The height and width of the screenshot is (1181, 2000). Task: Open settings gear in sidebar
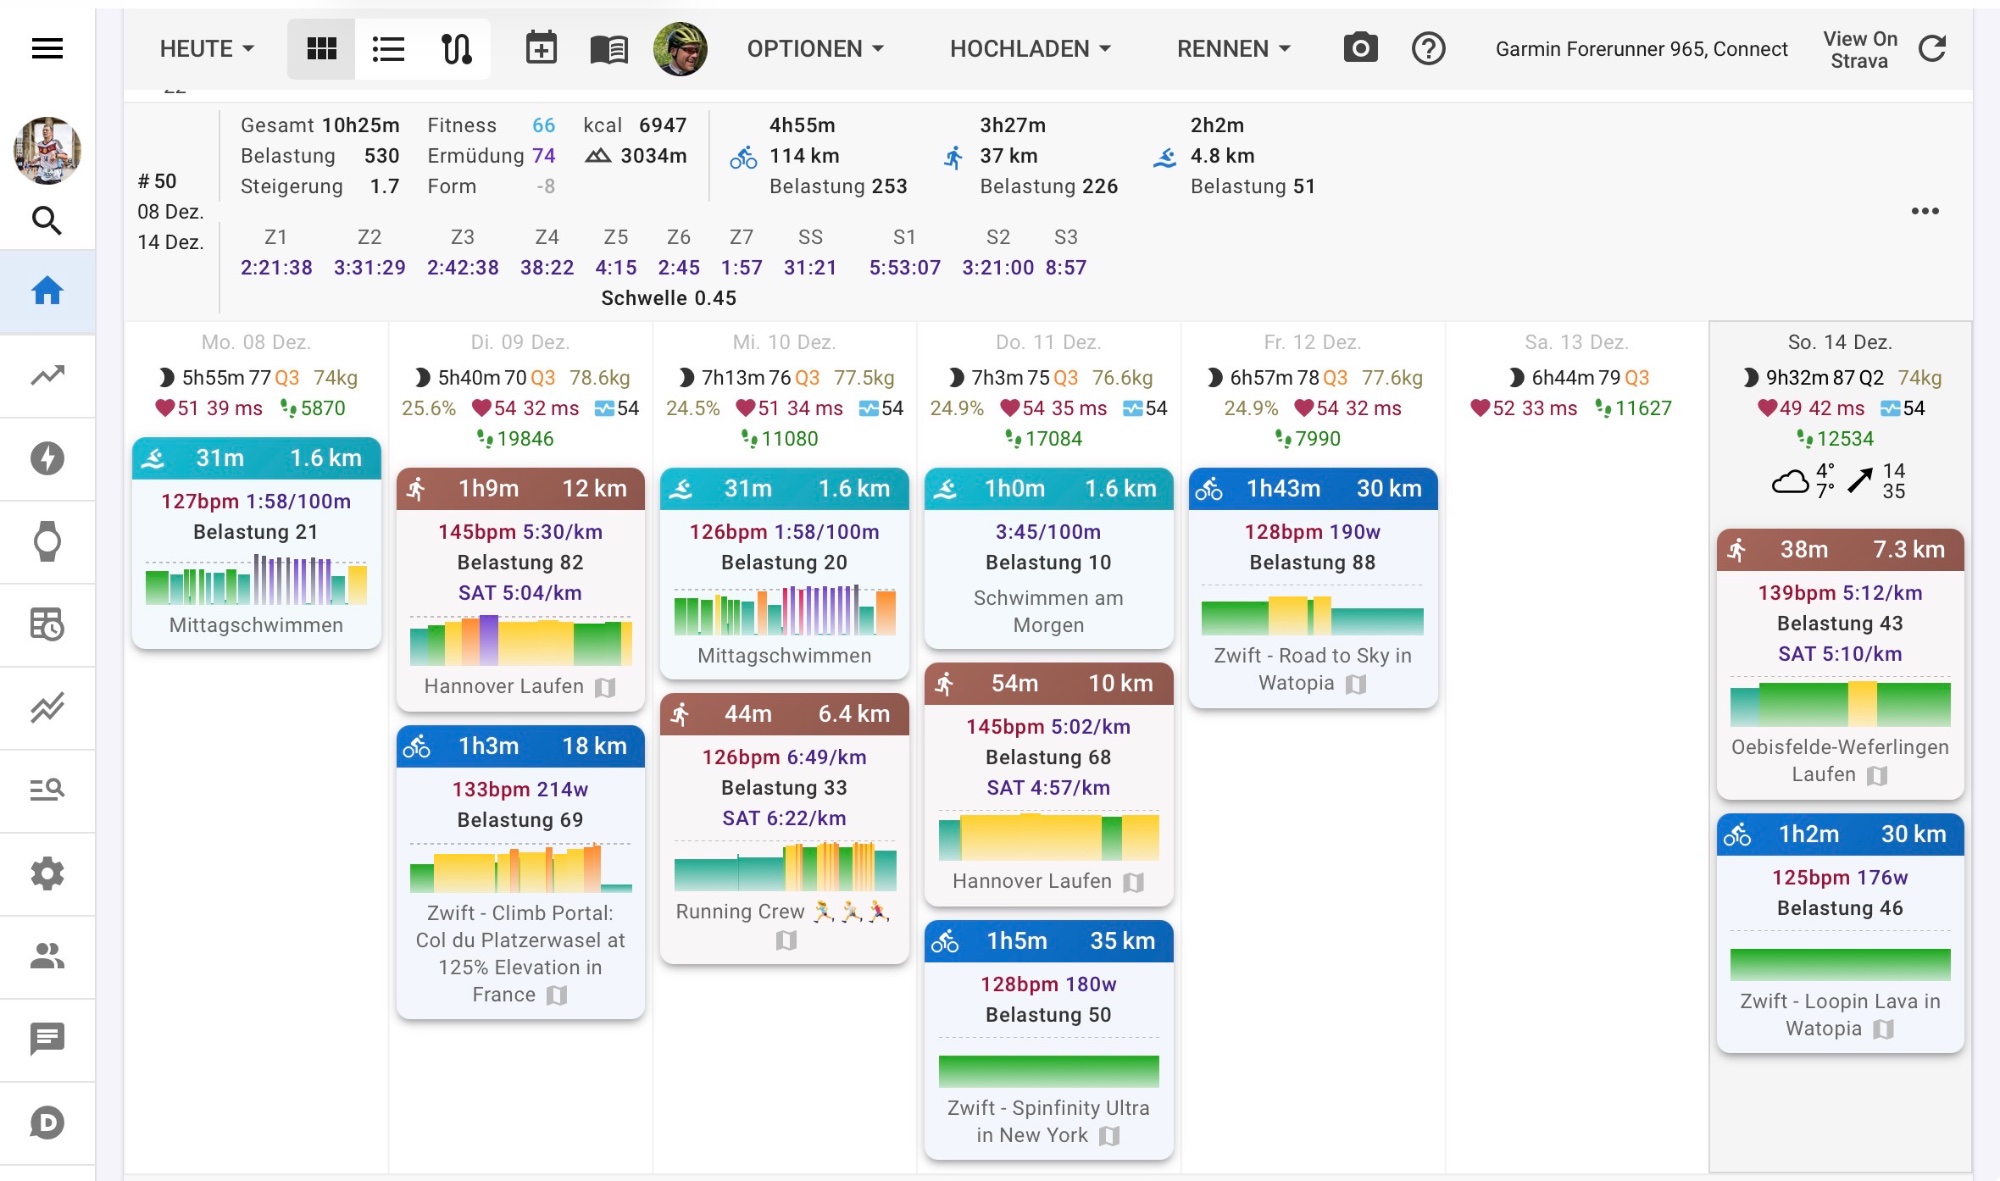tap(47, 873)
